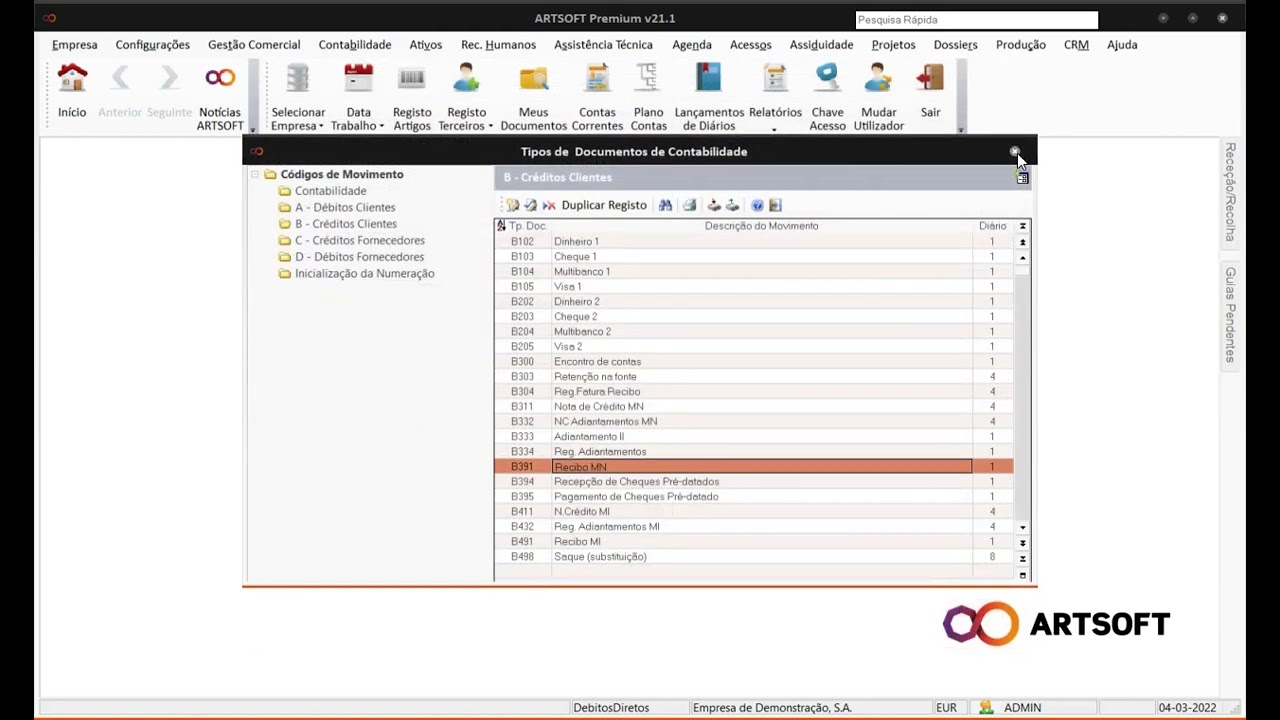This screenshot has width=1280, height=720.
Task: Sort by Diário column header
Action: [992, 226]
